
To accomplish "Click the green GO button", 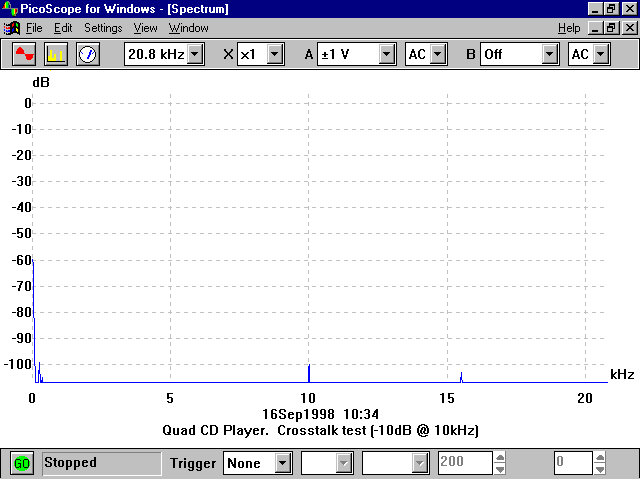I will [x=21, y=463].
